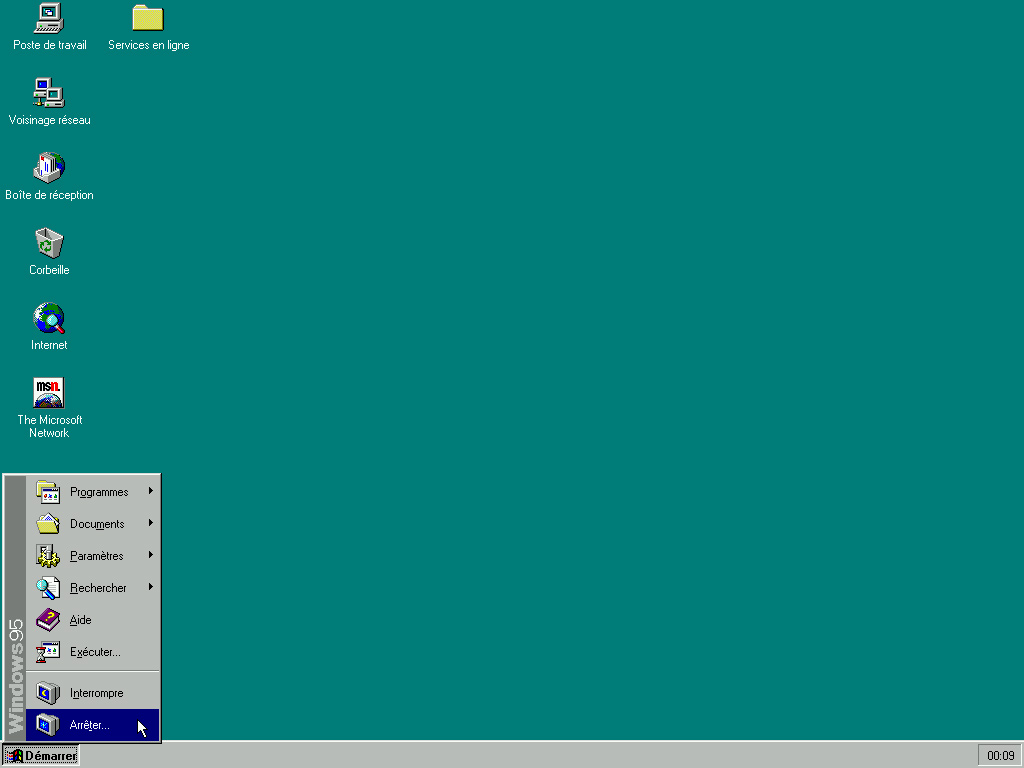Open the Paramètres menu entry
Image resolution: width=1024 pixels, height=768 pixels.
tap(92, 556)
